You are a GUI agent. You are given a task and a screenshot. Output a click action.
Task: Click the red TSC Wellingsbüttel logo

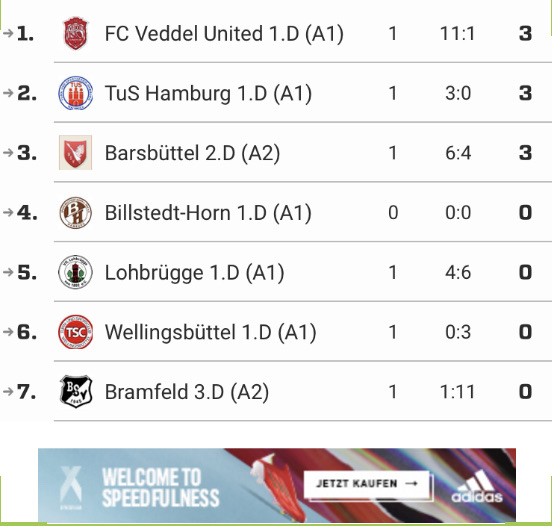pos(75,332)
